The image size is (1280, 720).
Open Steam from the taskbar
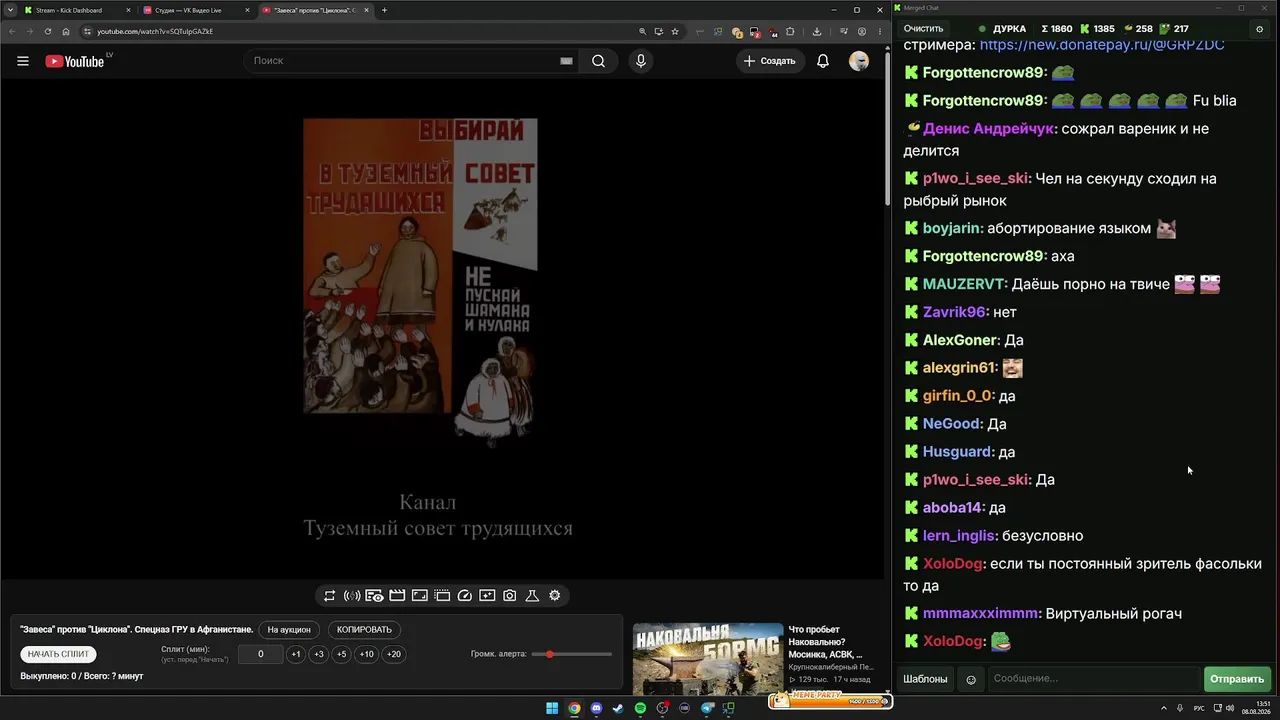point(618,709)
